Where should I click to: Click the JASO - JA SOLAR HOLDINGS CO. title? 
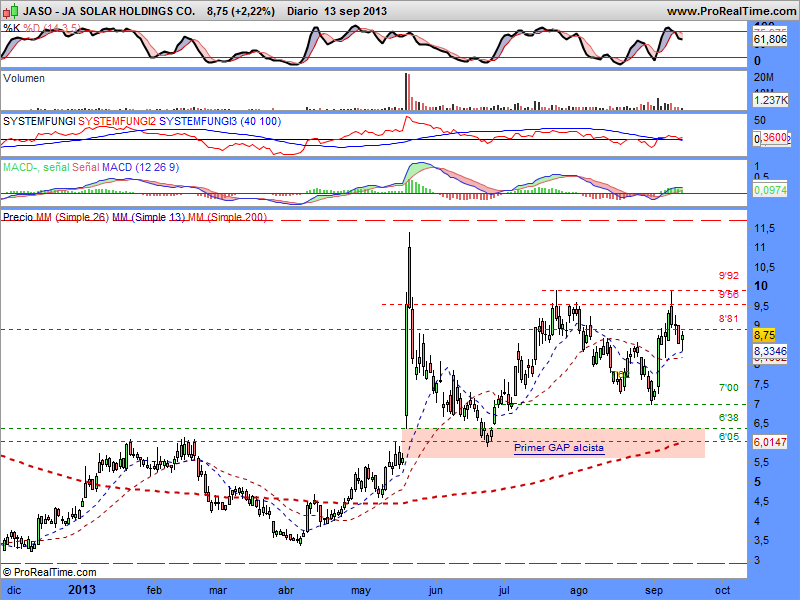109,11
